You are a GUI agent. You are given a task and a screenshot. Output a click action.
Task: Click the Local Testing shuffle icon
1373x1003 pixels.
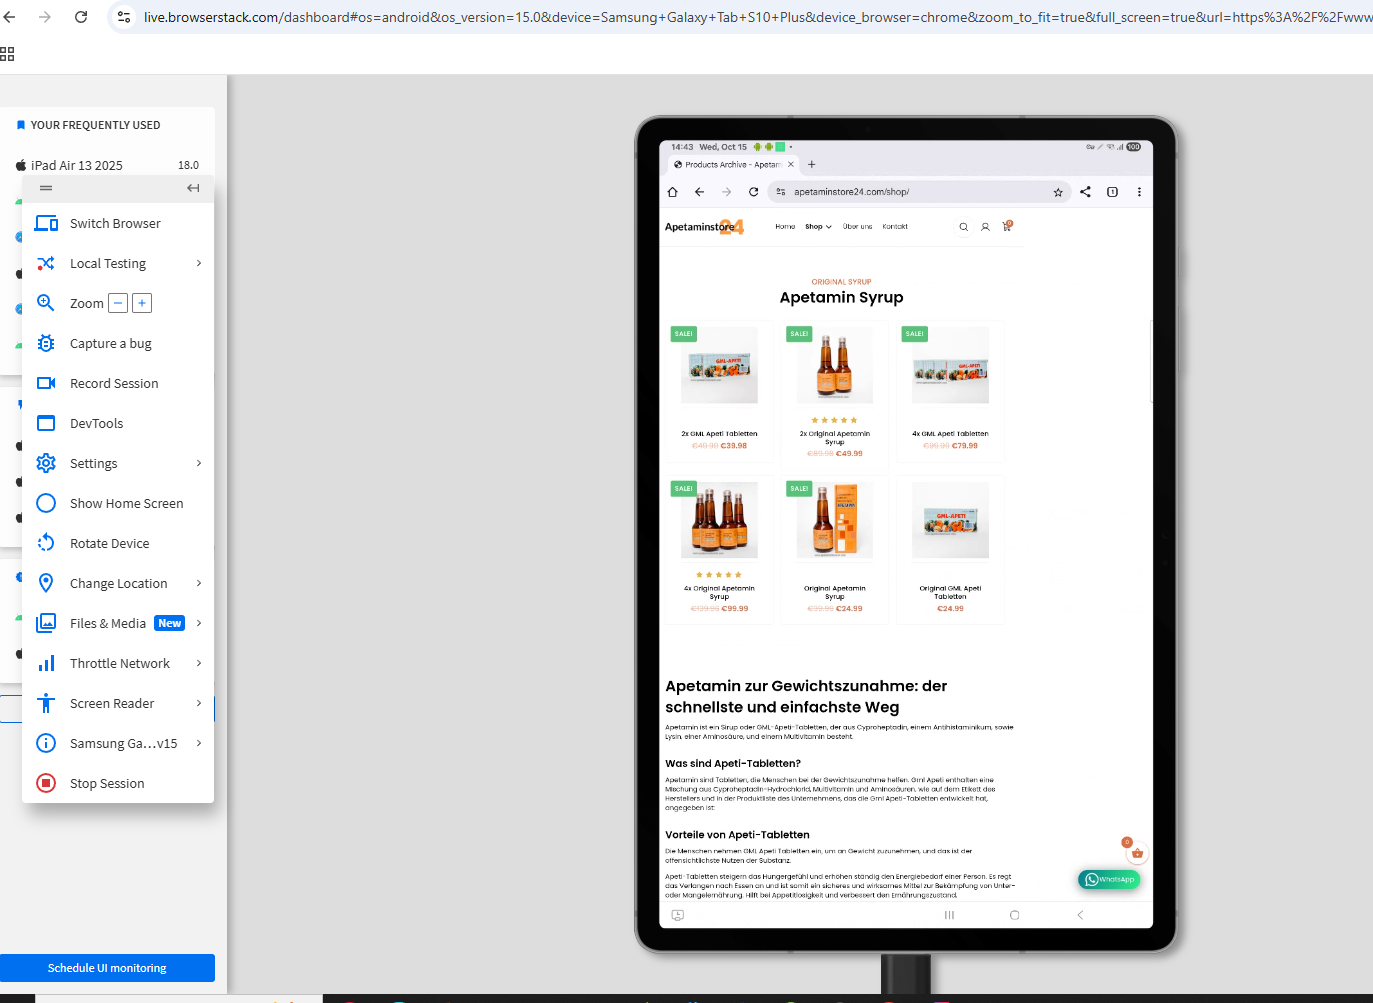46,263
